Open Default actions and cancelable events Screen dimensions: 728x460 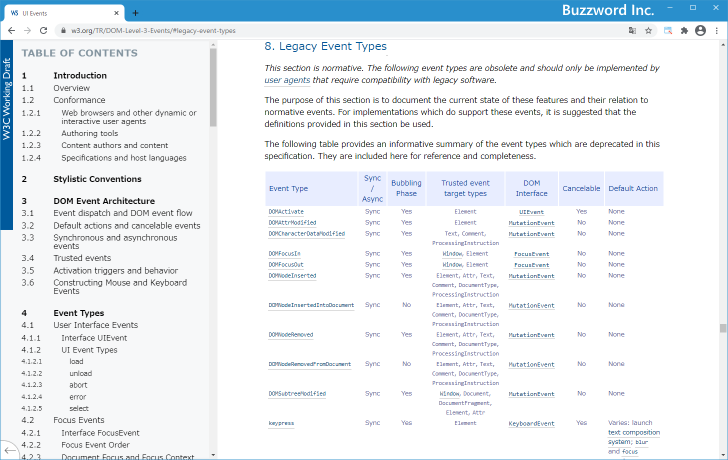pyautogui.click(x=127, y=226)
